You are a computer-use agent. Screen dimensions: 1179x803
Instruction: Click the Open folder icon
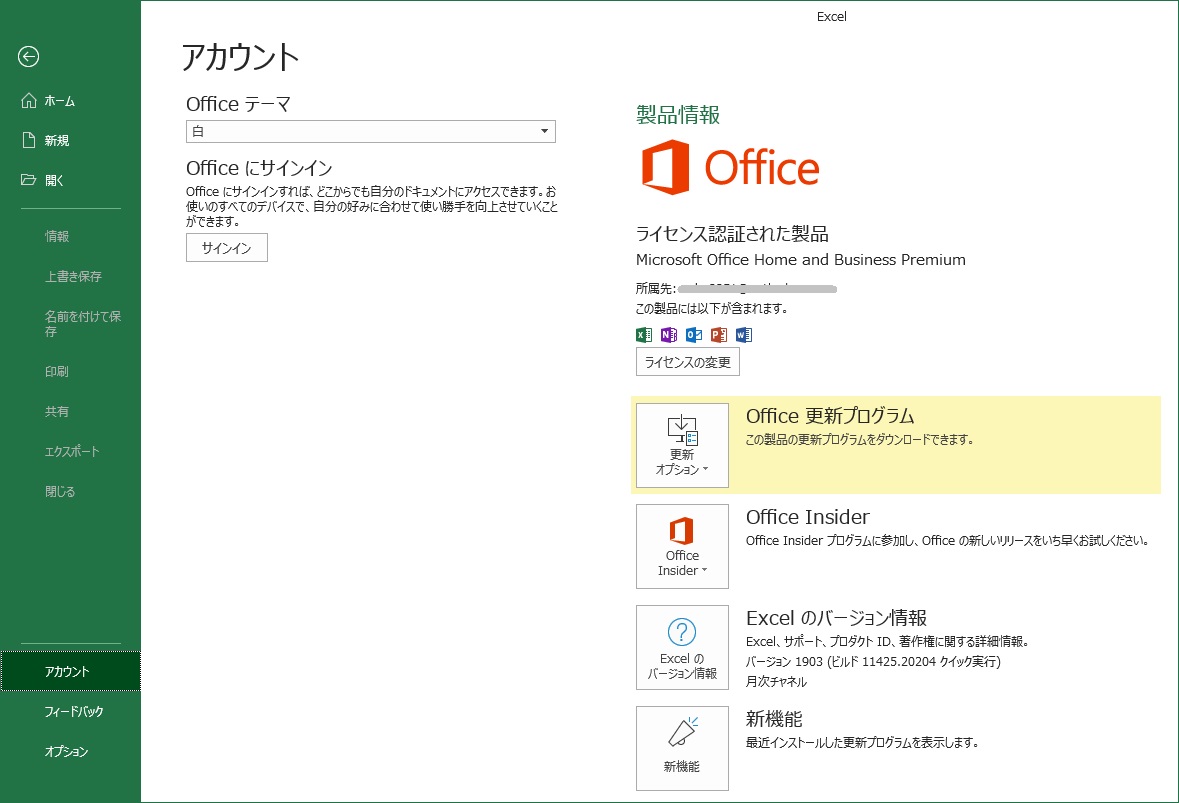(x=29, y=180)
